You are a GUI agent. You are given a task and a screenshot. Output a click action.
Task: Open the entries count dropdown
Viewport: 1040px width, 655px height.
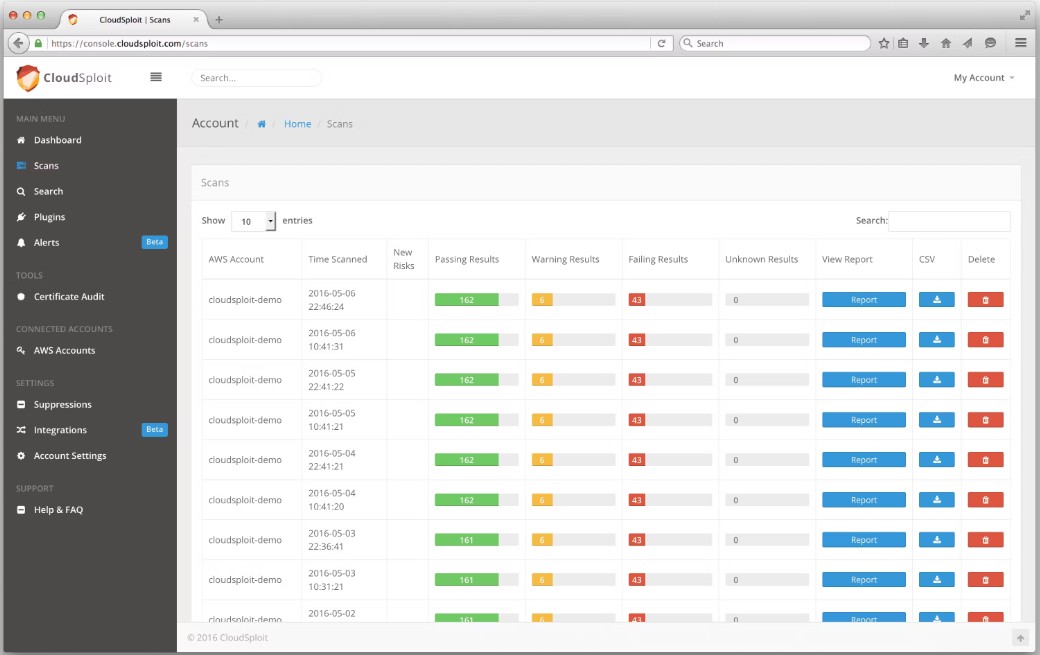tap(253, 221)
